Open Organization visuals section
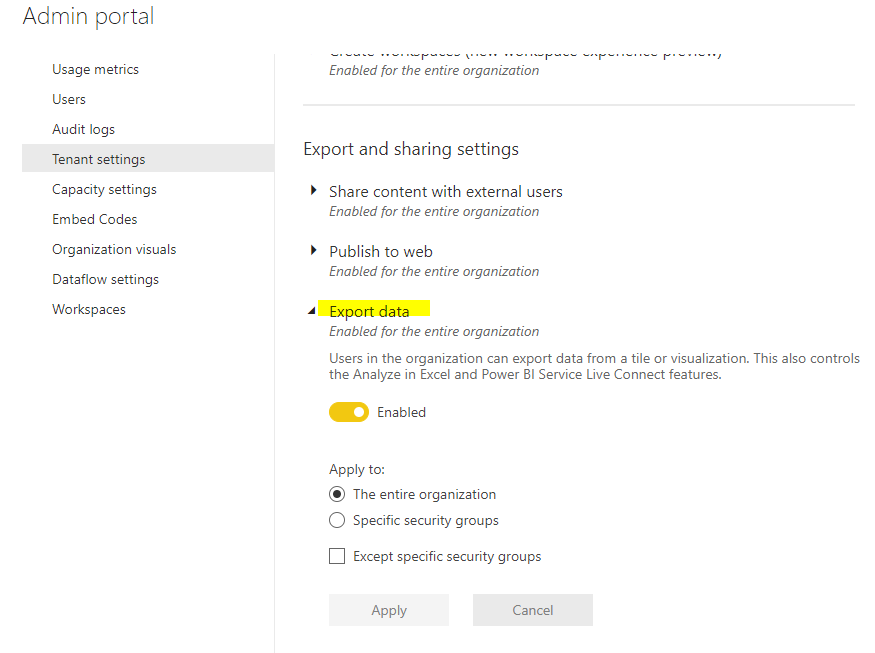Viewport: 875px width, 653px height. [x=114, y=249]
